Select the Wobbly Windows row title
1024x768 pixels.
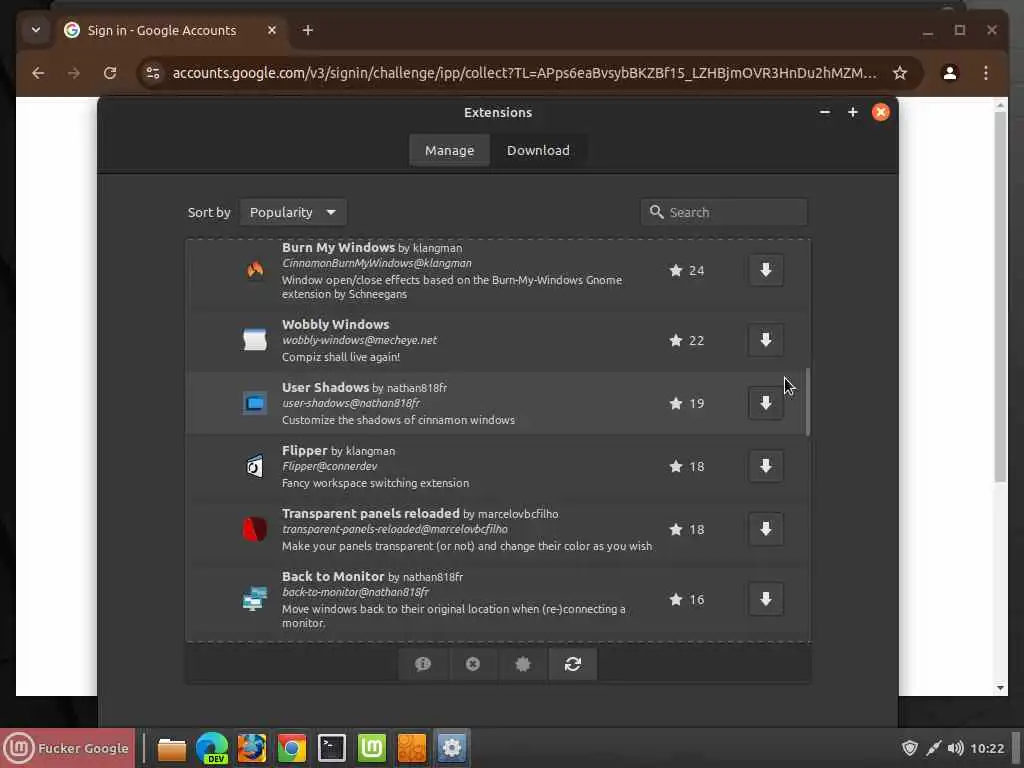click(x=336, y=325)
